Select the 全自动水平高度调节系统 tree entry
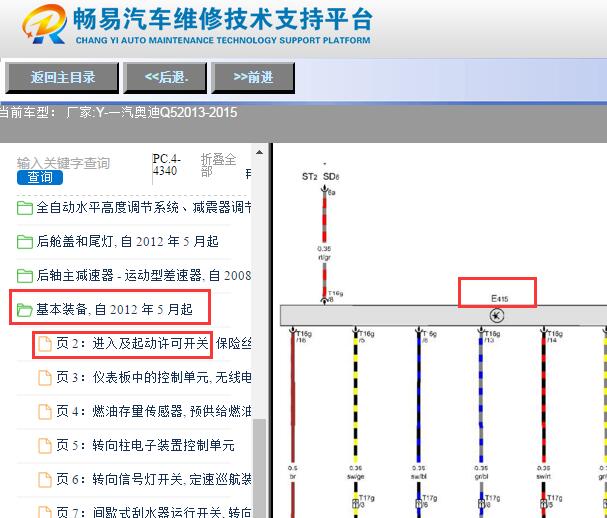This screenshot has width=607, height=518. (x=143, y=208)
